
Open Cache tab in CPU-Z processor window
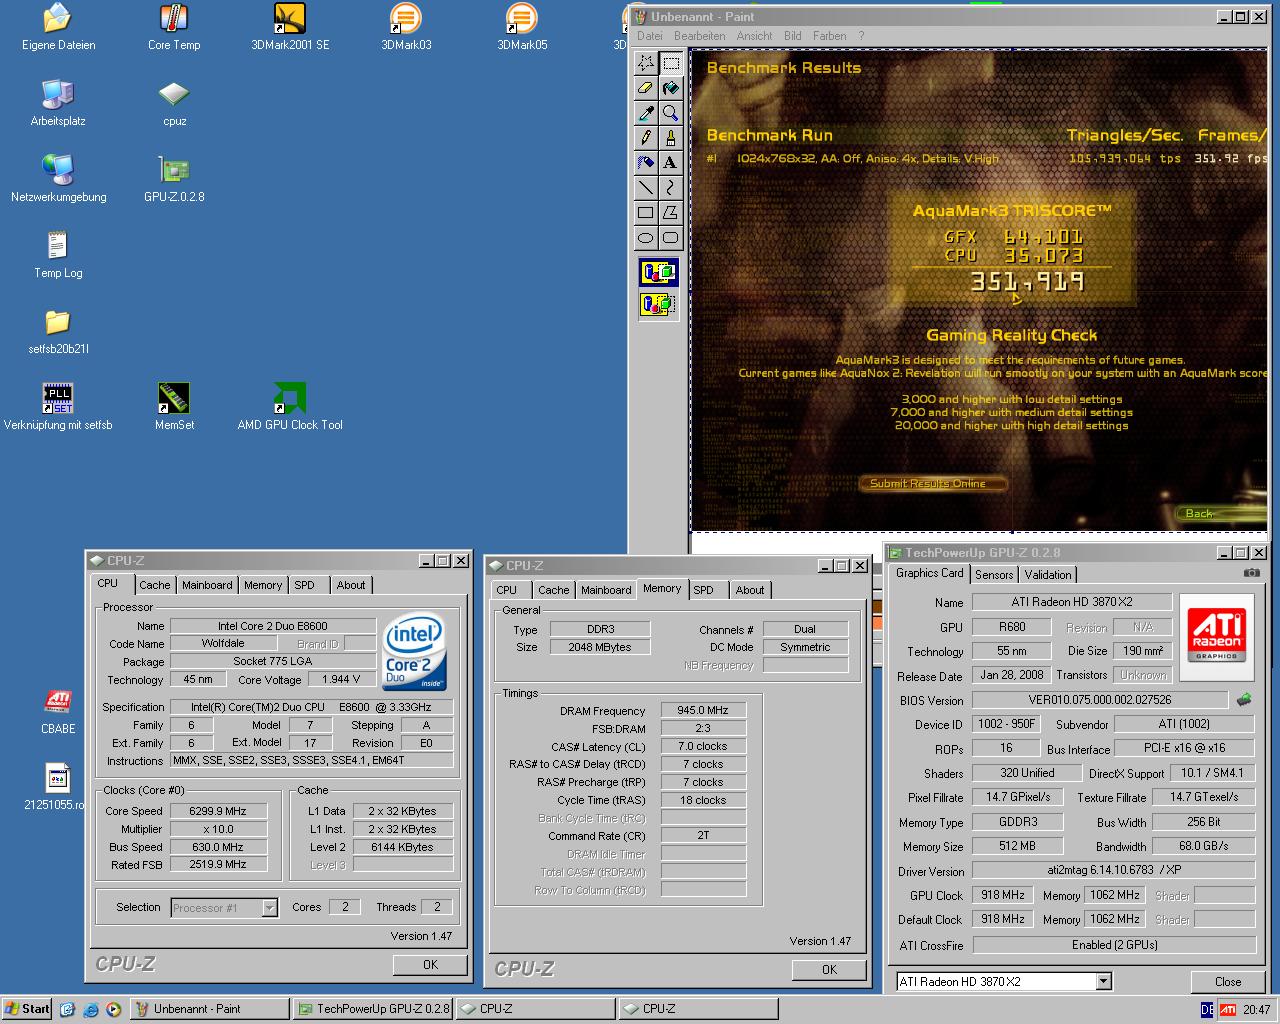(154, 585)
